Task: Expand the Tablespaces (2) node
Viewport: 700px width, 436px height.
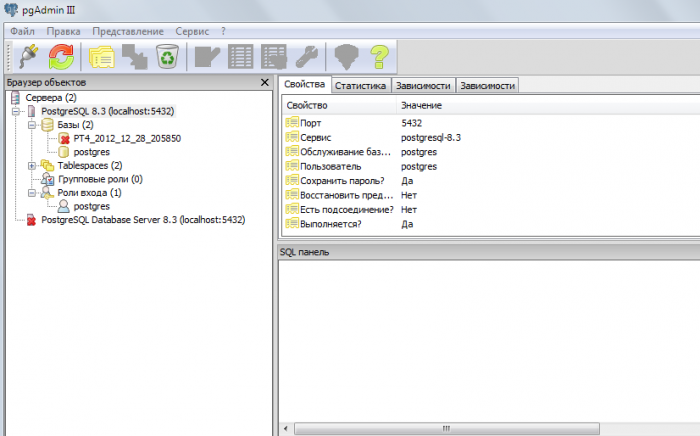Action: tap(32, 166)
